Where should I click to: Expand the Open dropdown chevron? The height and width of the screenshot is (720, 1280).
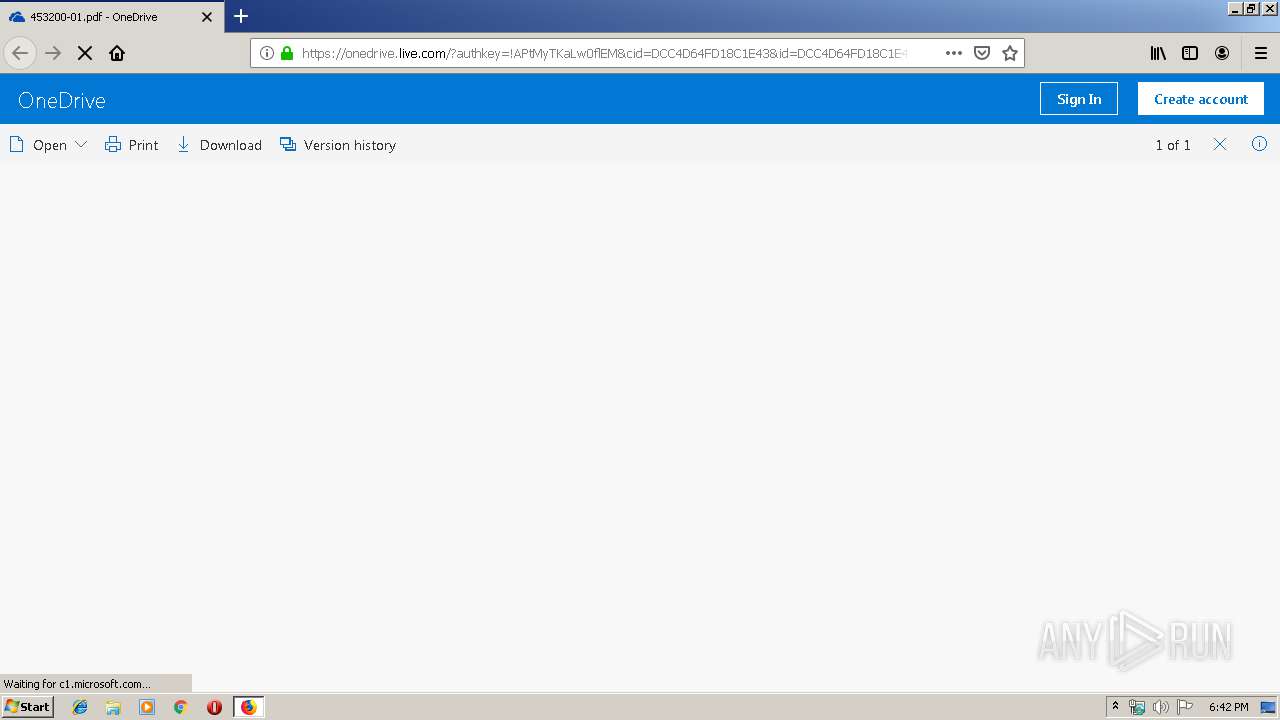[81, 145]
